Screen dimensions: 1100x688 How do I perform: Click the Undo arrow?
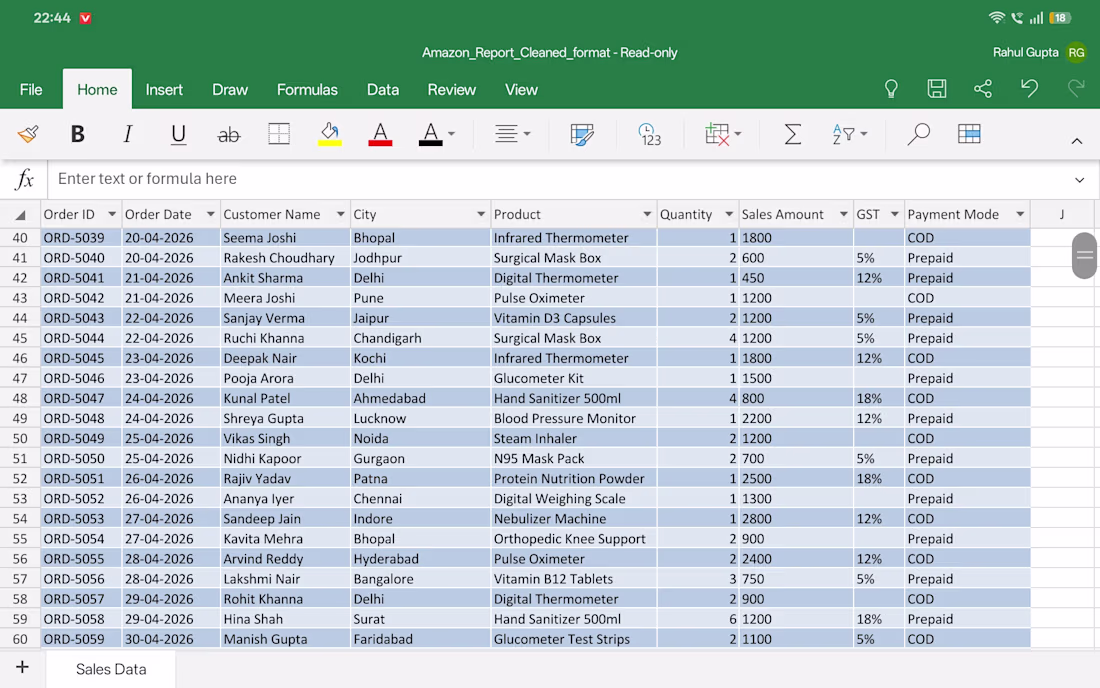click(x=1029, y=88)
